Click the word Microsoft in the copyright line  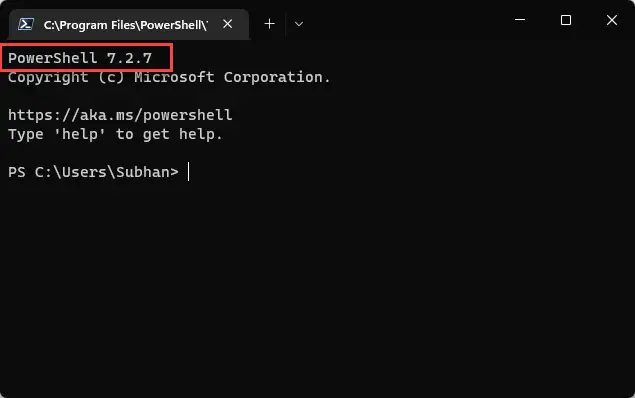pyautogui.click(x=175, y=77)
